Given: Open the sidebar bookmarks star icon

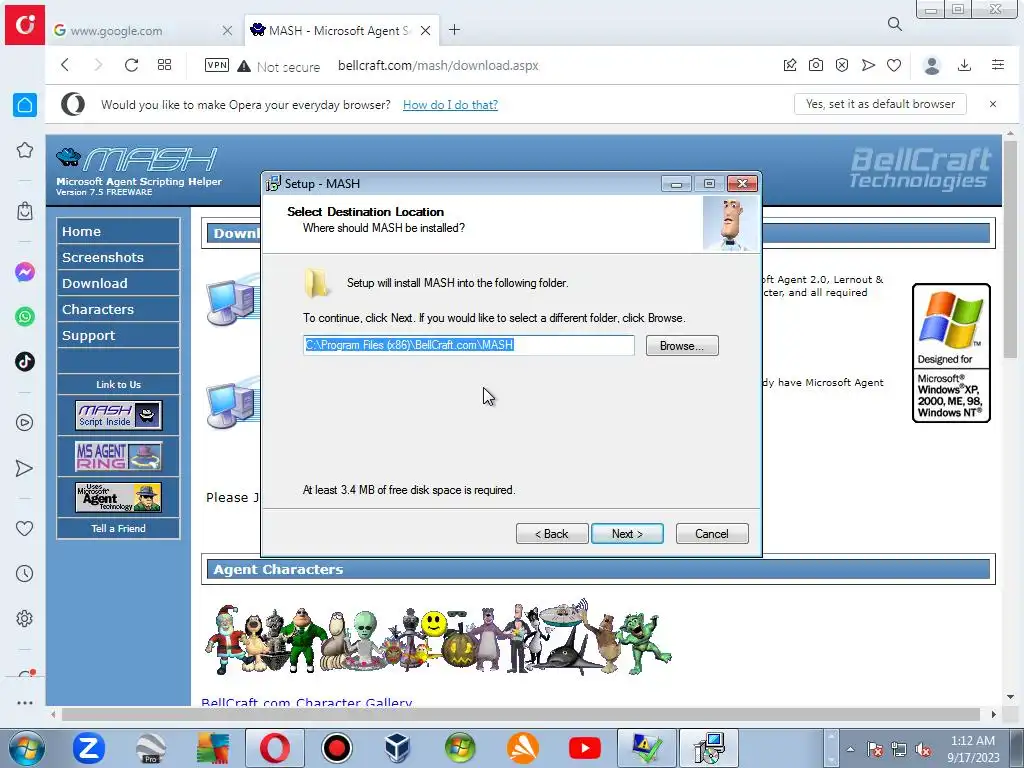Looking at the screenshot, I should click(x=25, y=150).
